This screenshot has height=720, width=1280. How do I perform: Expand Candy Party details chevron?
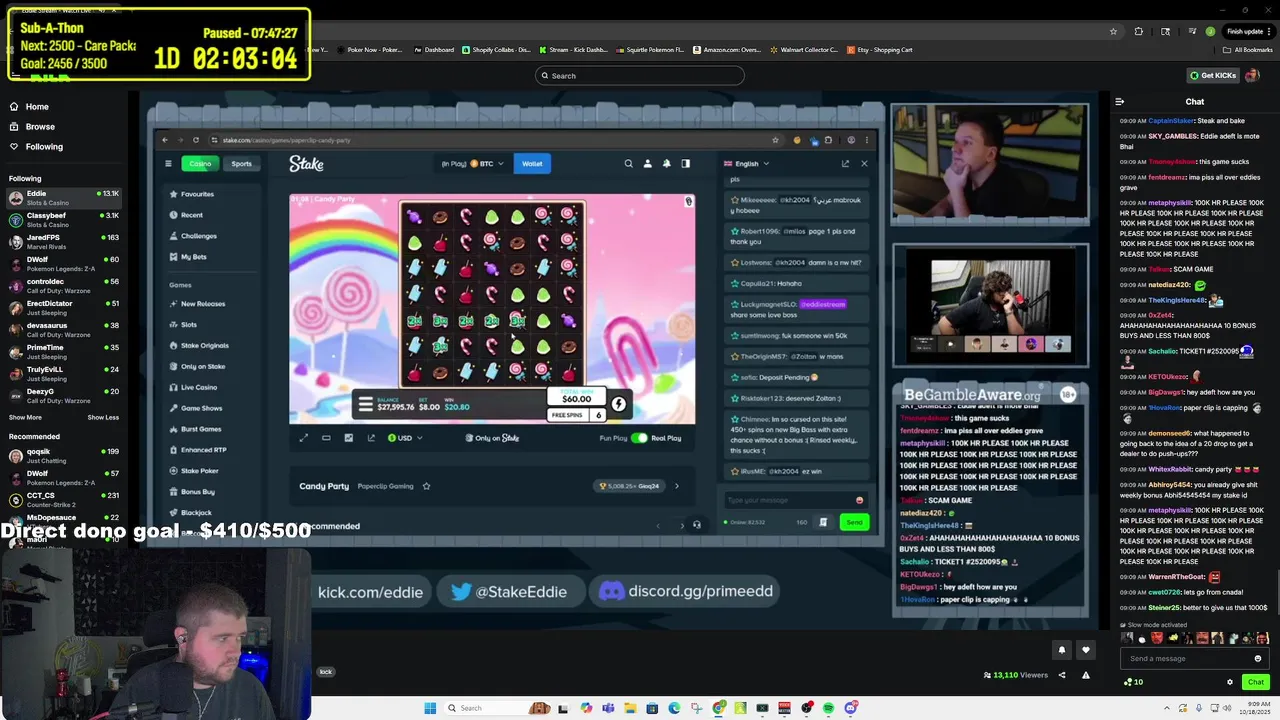676,486
